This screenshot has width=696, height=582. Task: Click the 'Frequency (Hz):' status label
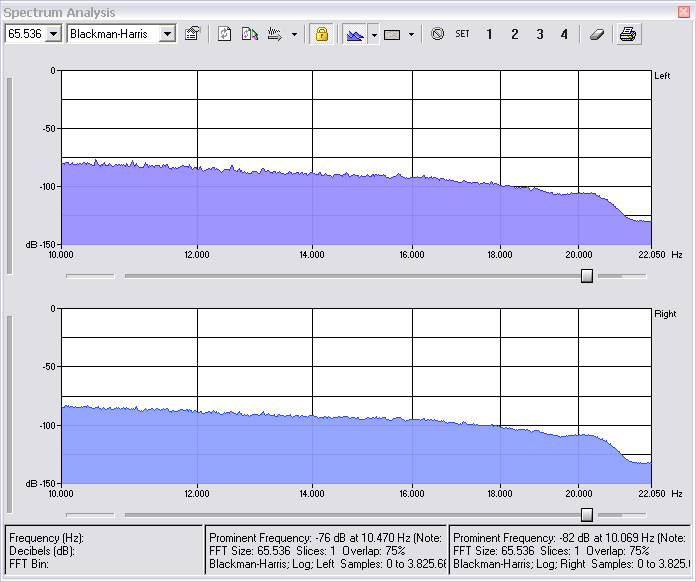(x=46, y=538)
